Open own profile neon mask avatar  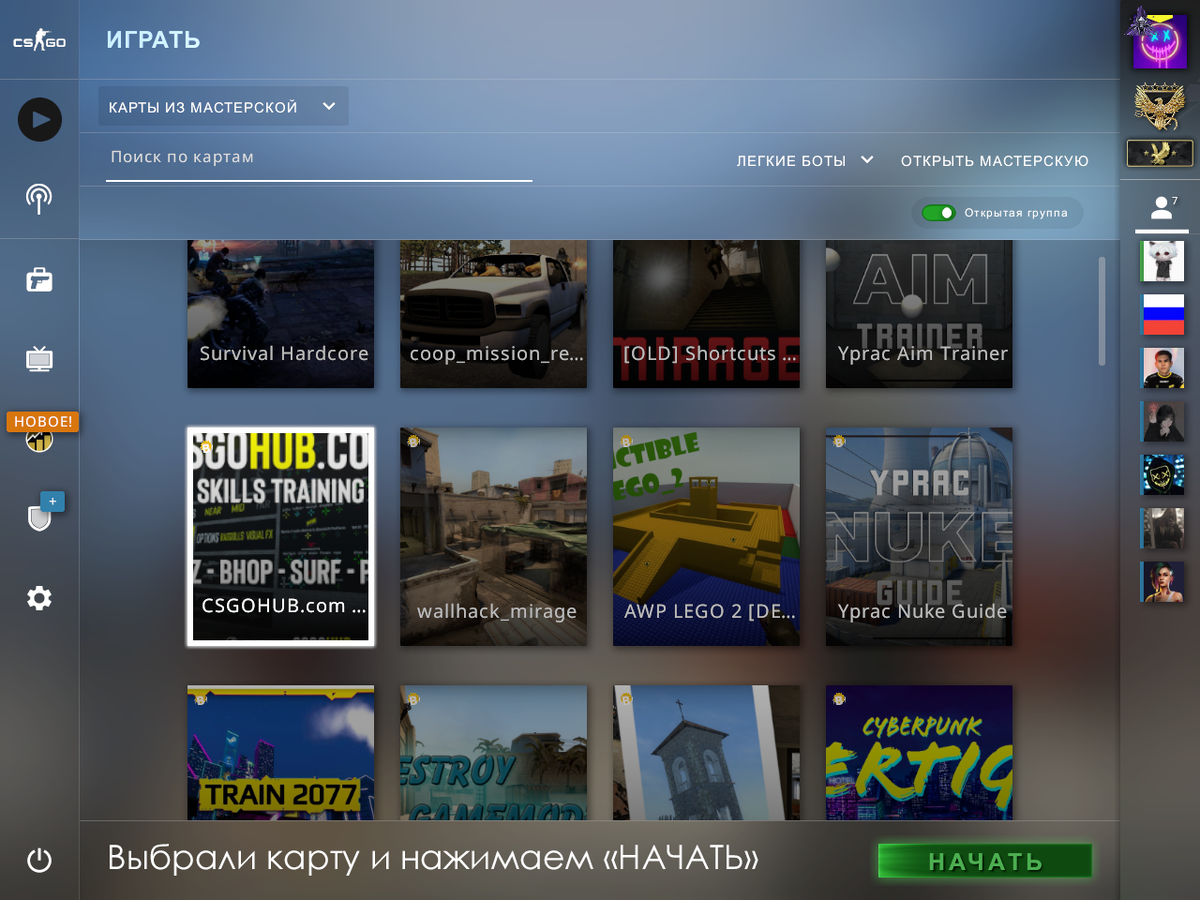click(1159, 40)
